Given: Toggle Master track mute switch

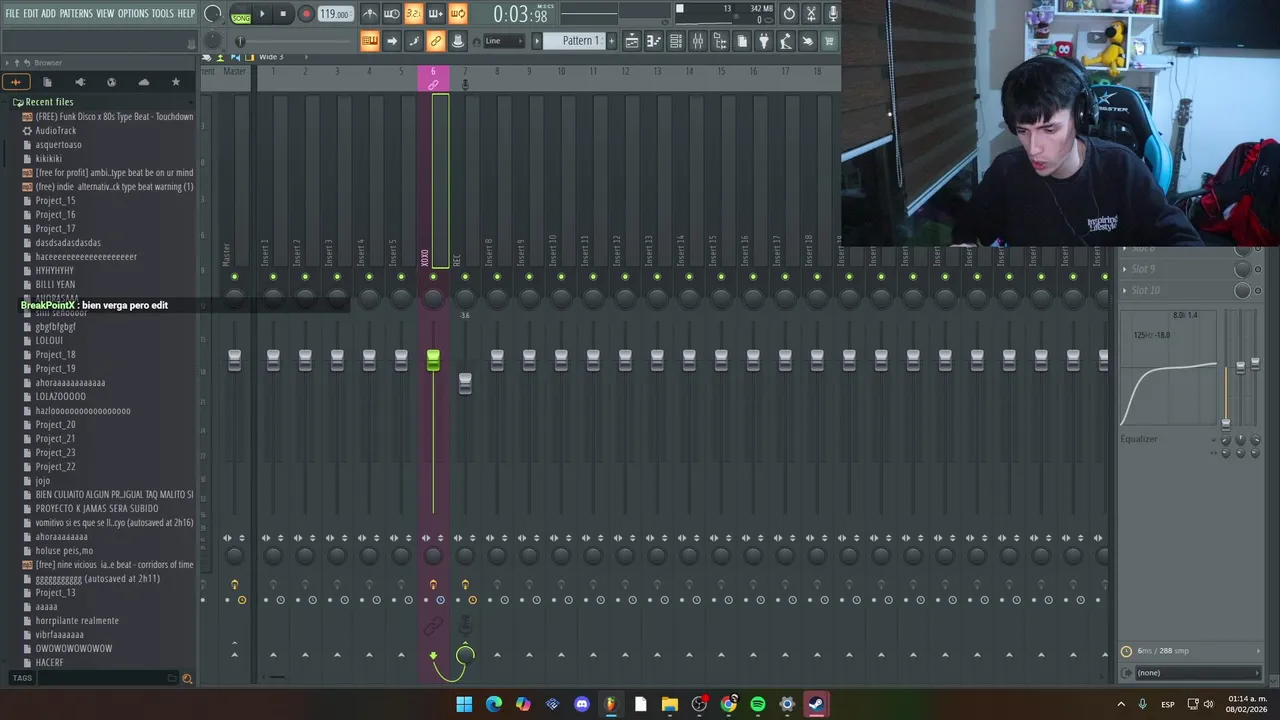Looking at the screenshot, I should [234, 277].
